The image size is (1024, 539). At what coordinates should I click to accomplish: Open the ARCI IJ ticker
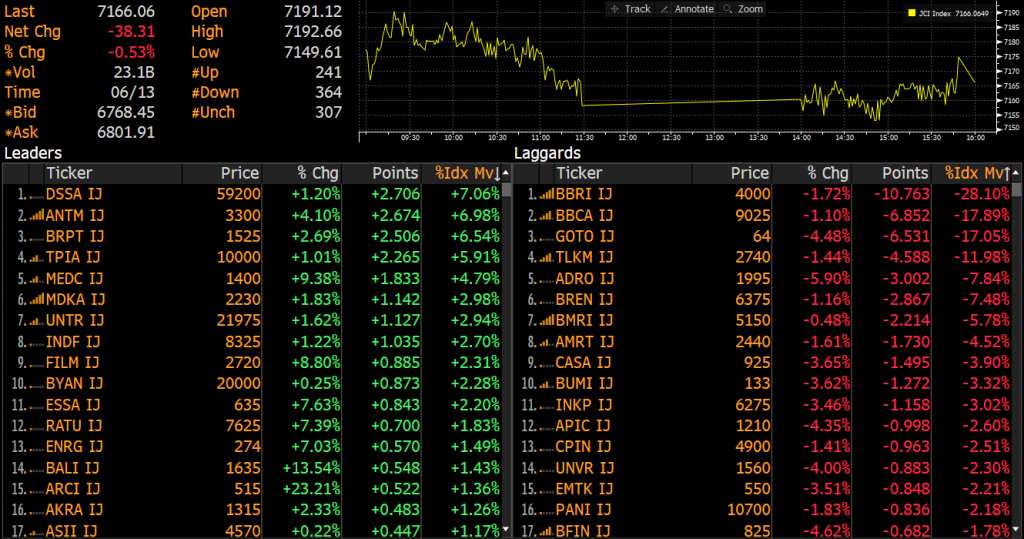(x=72, y=489)
